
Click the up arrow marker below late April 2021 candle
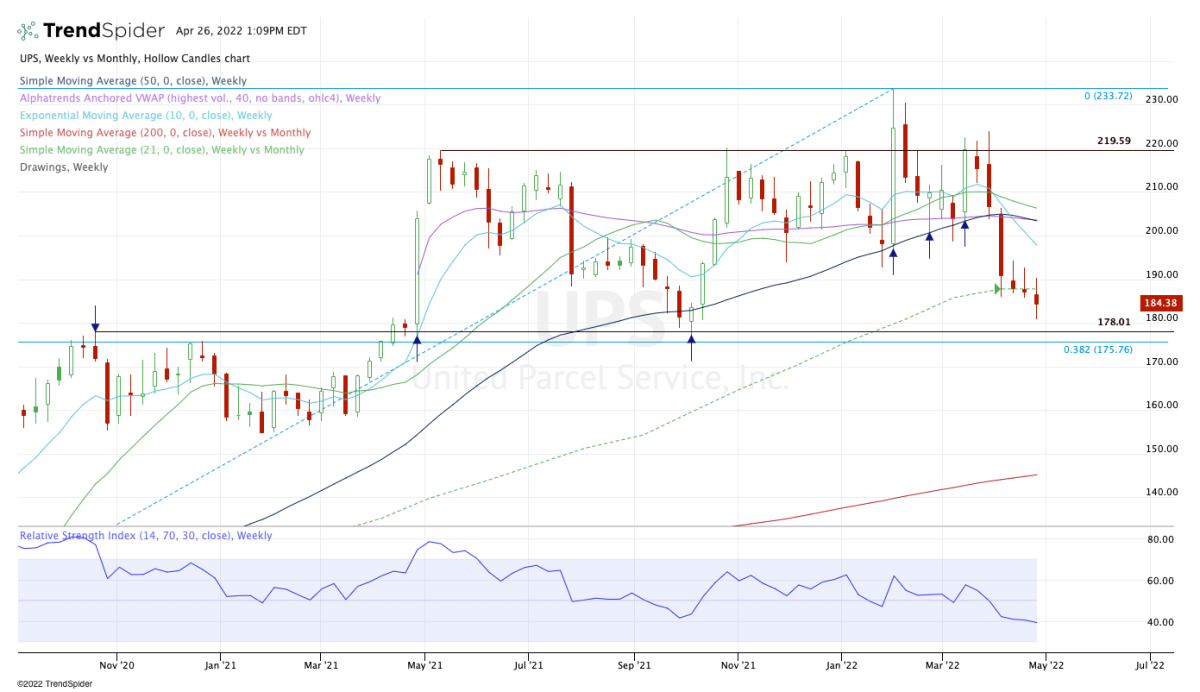pyautogui.click(x=417, y=341)
